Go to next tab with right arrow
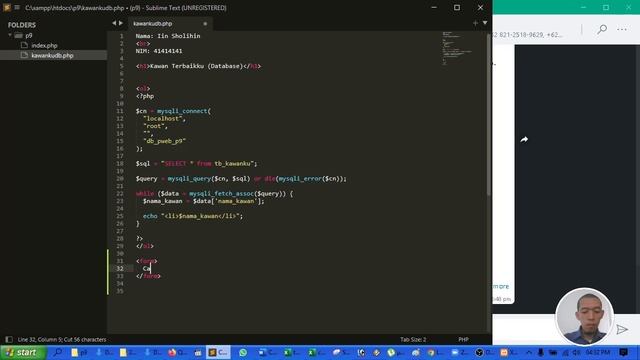The width and height of the screenshot is (640, 360). coord(121,23)
